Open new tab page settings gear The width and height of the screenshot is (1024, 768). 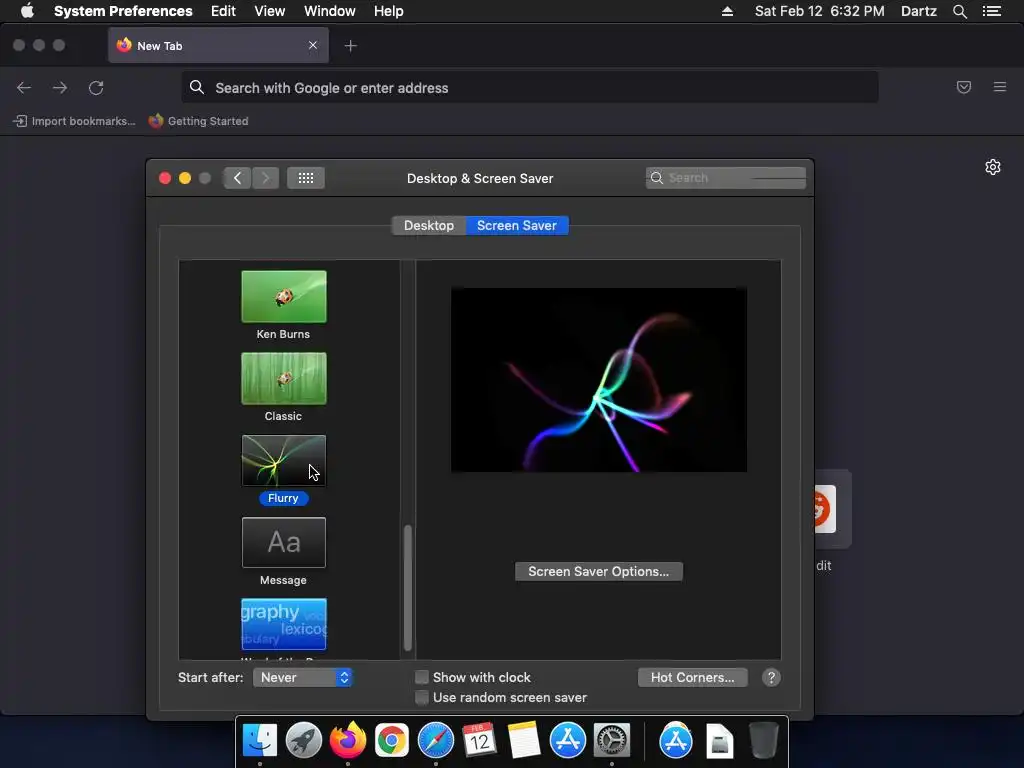click(993, 167)
